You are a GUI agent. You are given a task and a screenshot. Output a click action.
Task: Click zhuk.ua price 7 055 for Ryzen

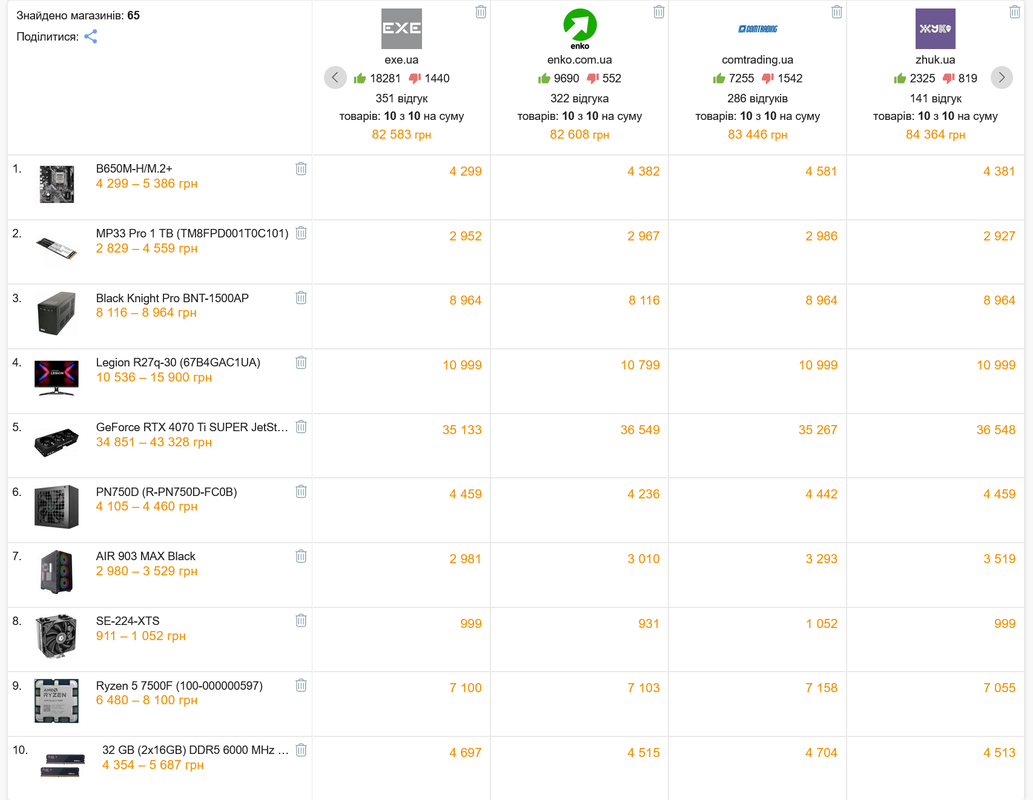999,688
